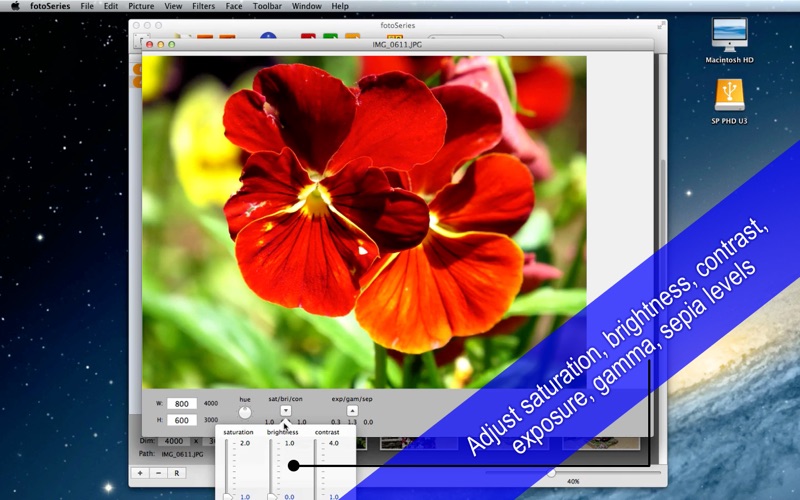The image size is (800, 500).
Task: Click the width field showing 800
Action: tap(182, 404)
